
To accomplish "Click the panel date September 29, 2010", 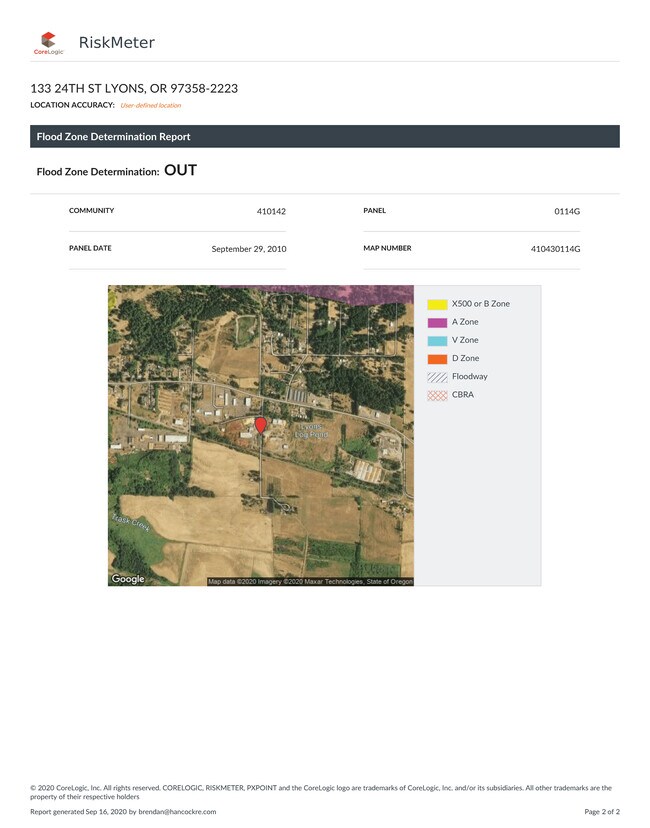I will click(x=249, y=248).
